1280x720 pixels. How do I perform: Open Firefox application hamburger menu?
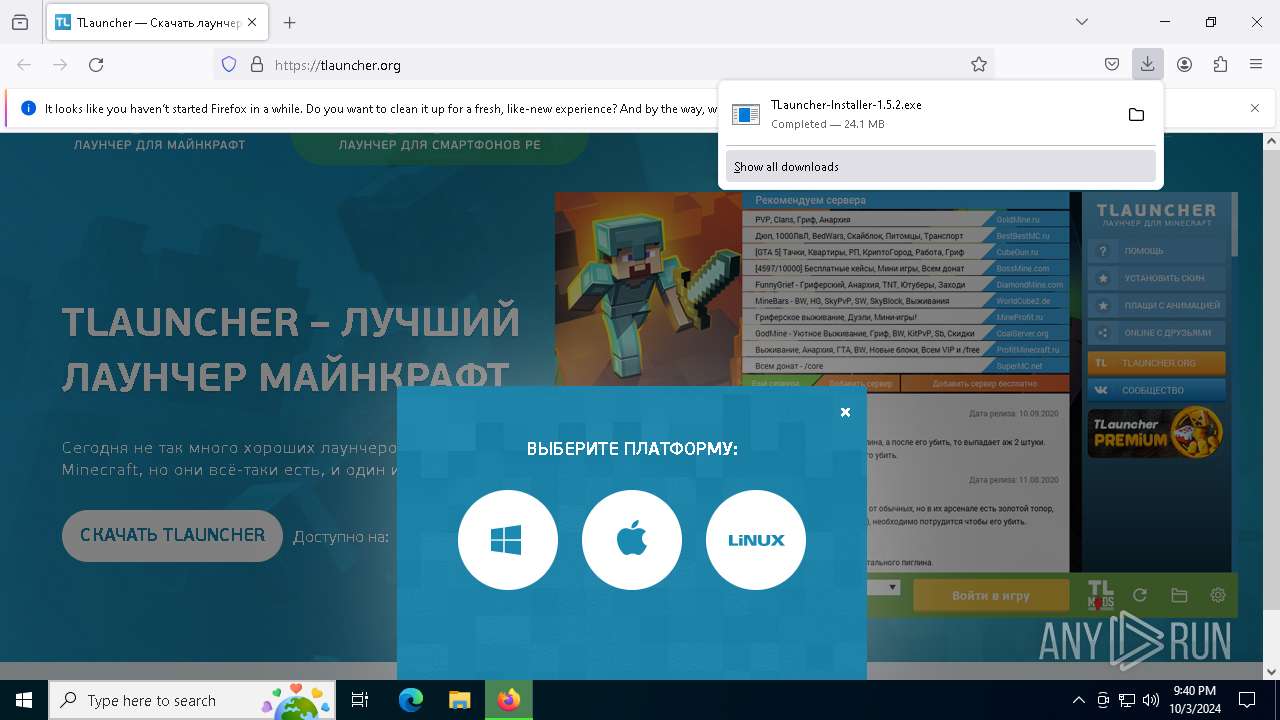[x=1256, y=65]
